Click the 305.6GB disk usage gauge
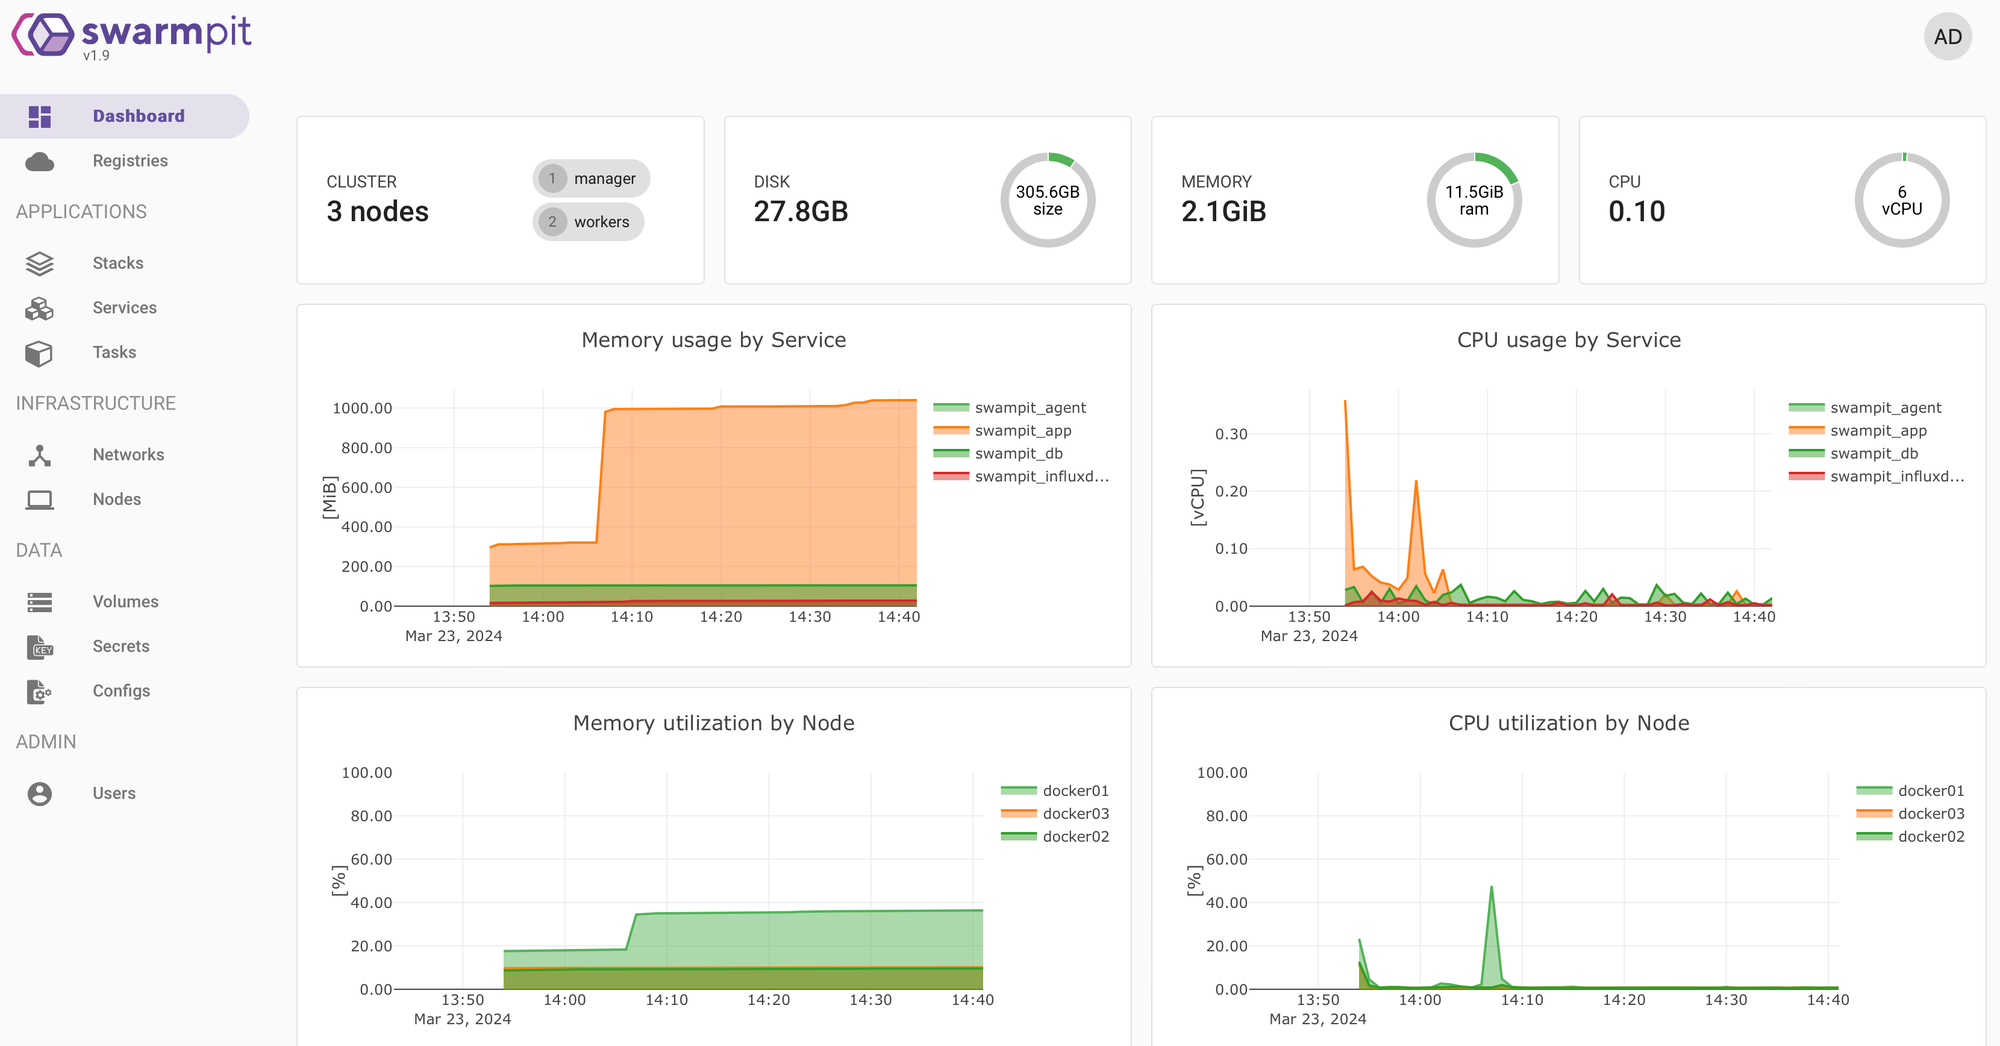 [1048, 200]
